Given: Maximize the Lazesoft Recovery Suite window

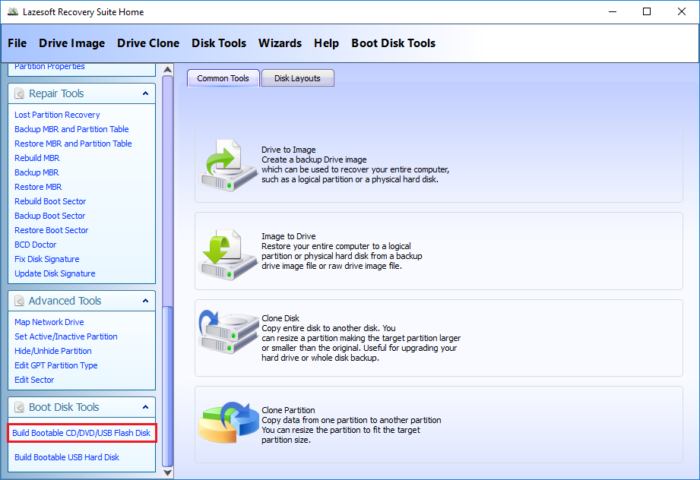Looking at the screenshot, I should [x=647, y=12].
